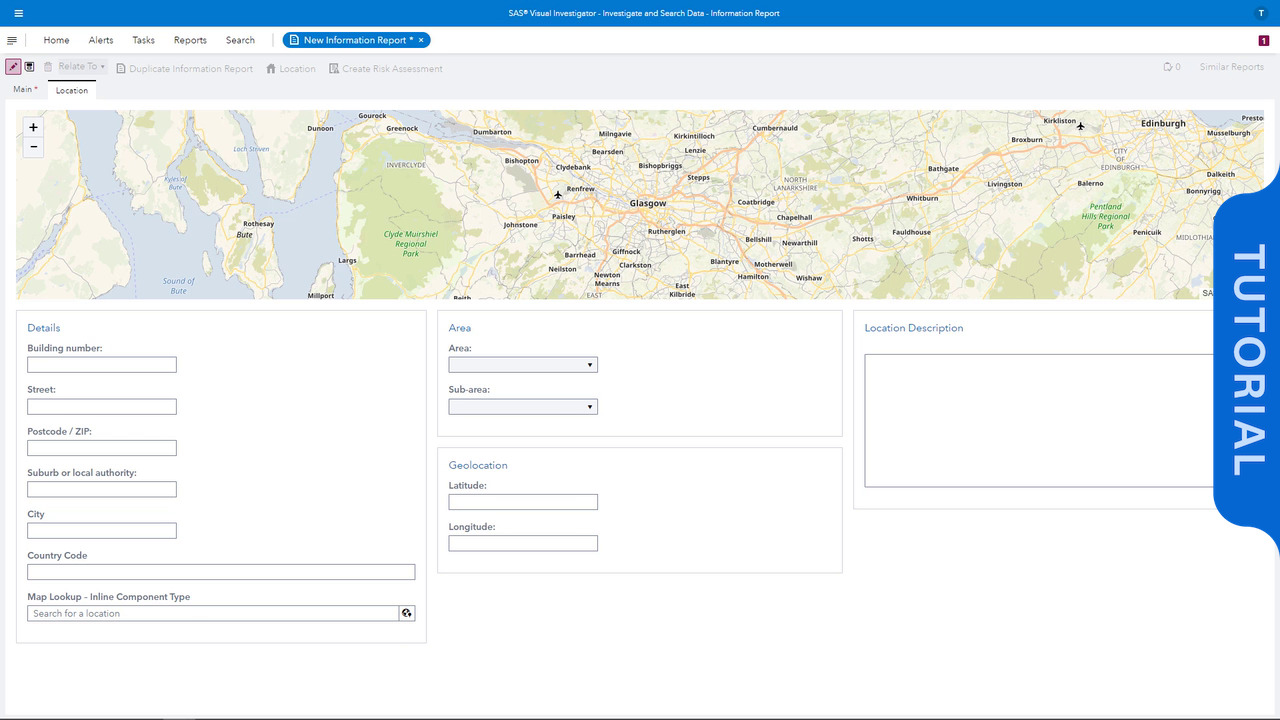This screenshot has width=1280, height=720.
Task: Click Clyde Muirshiel Regional Park label
Action: click(x=410, y=243)
